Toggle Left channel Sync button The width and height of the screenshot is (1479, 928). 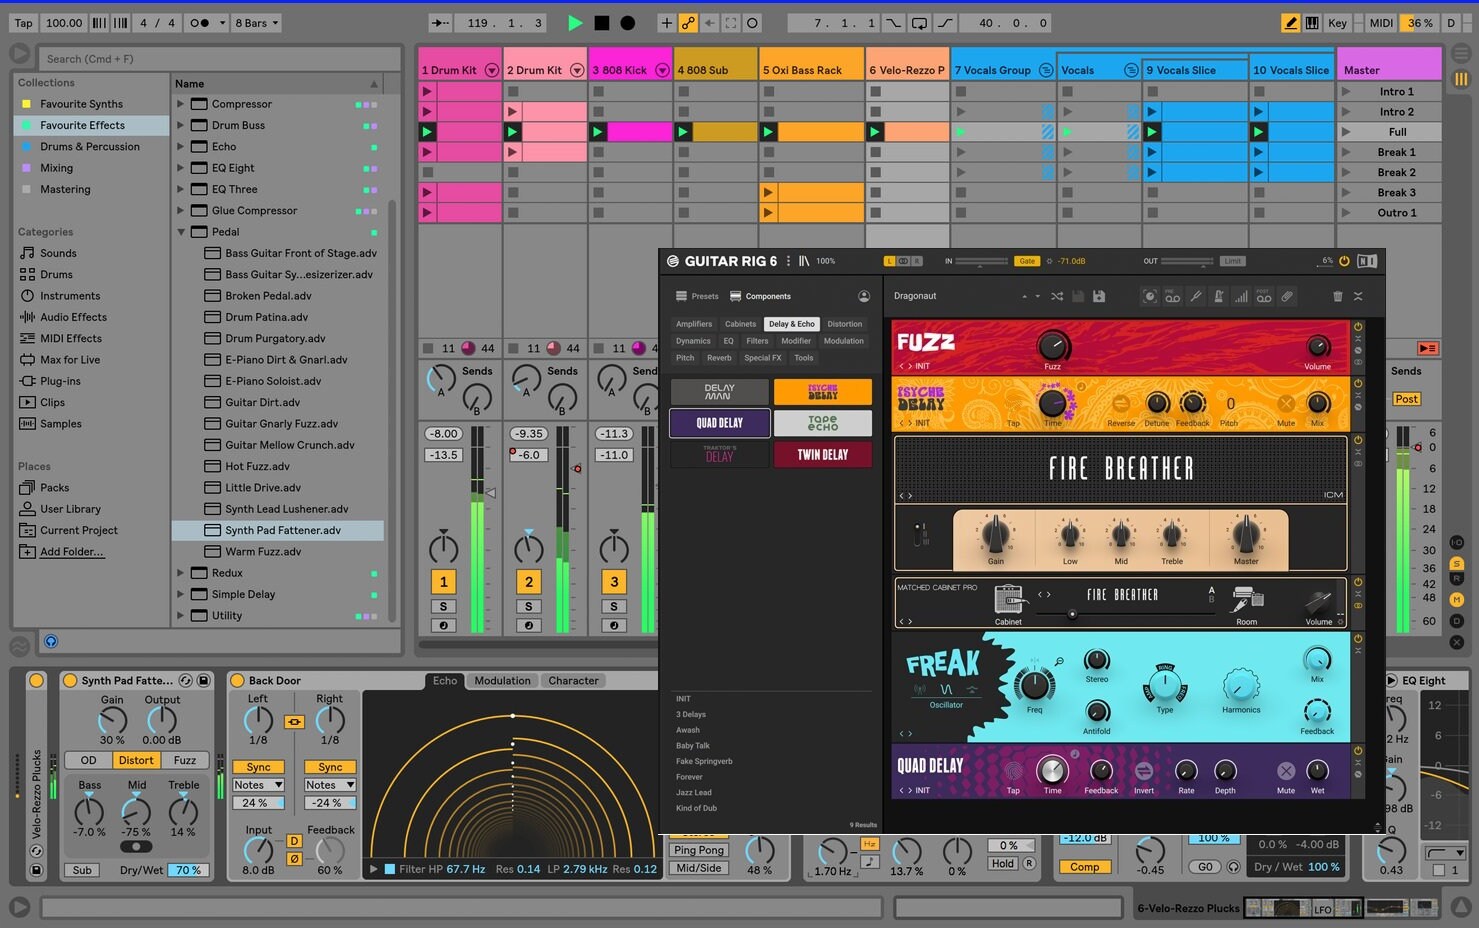258,767
